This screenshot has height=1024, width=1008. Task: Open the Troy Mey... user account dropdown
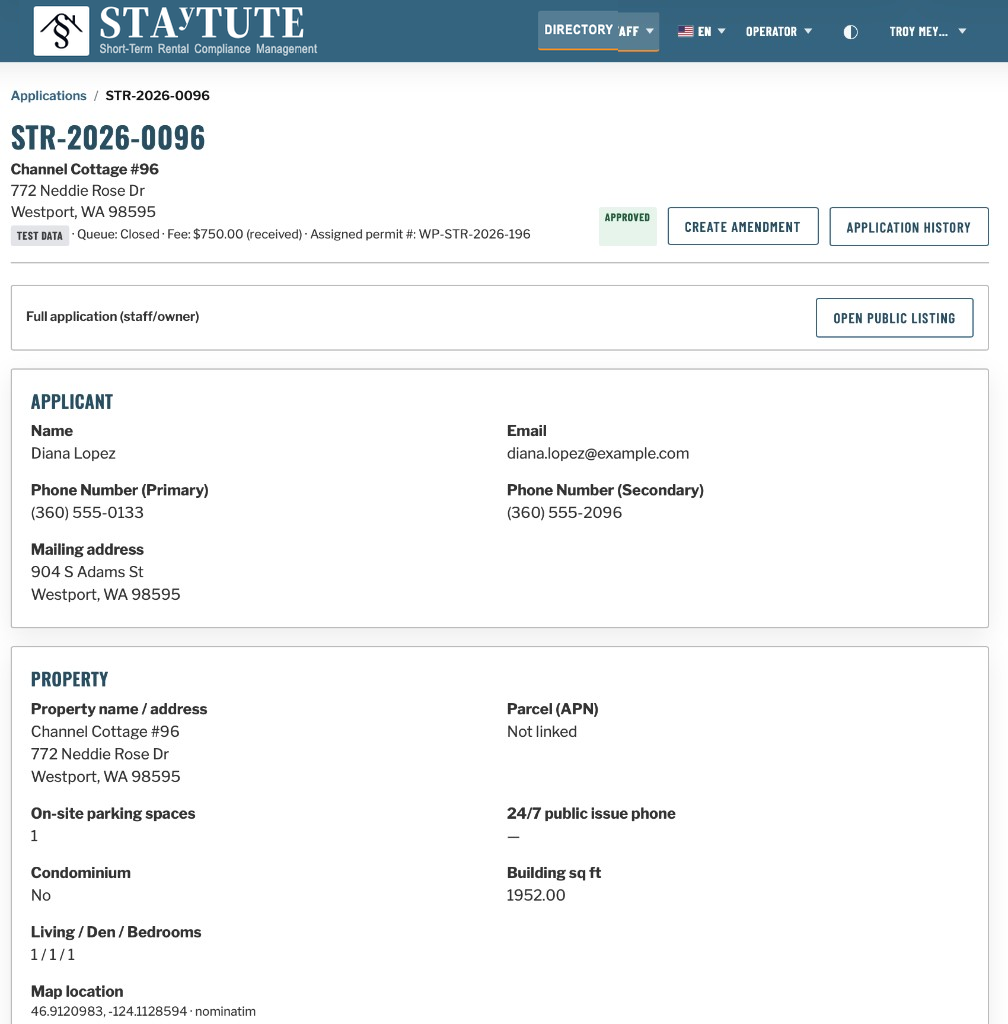[x=927, y=31]
